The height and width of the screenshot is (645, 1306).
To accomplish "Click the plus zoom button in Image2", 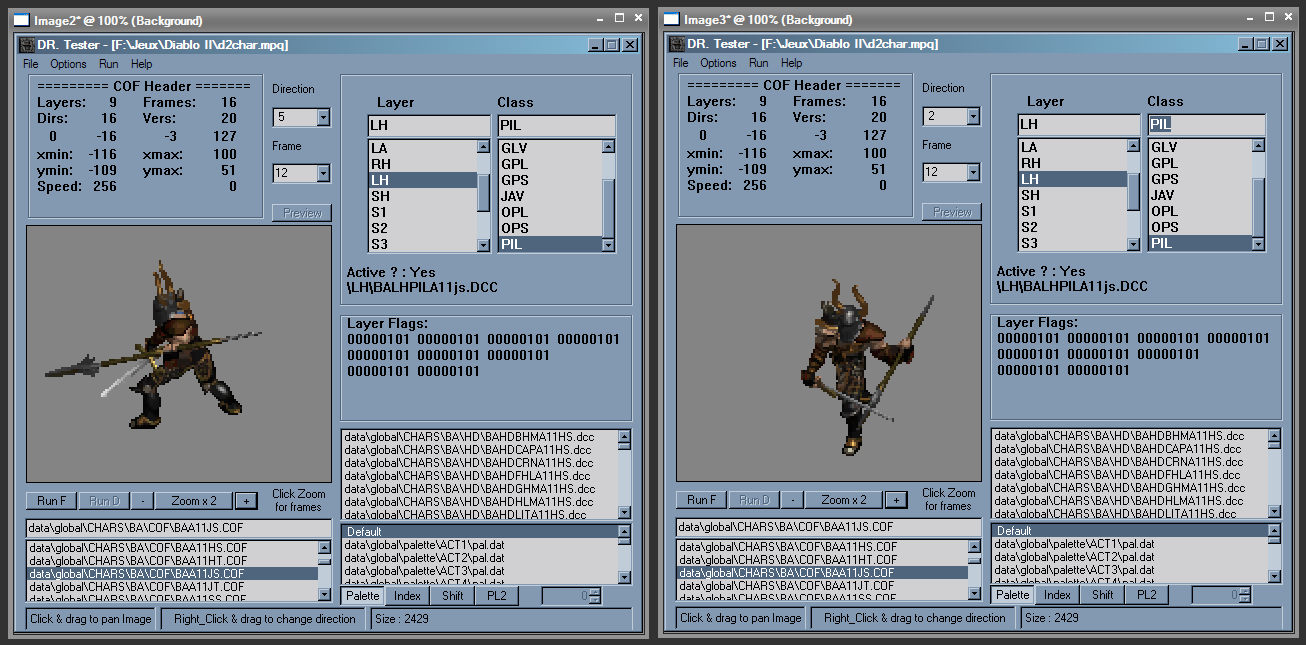I will 246,501.
